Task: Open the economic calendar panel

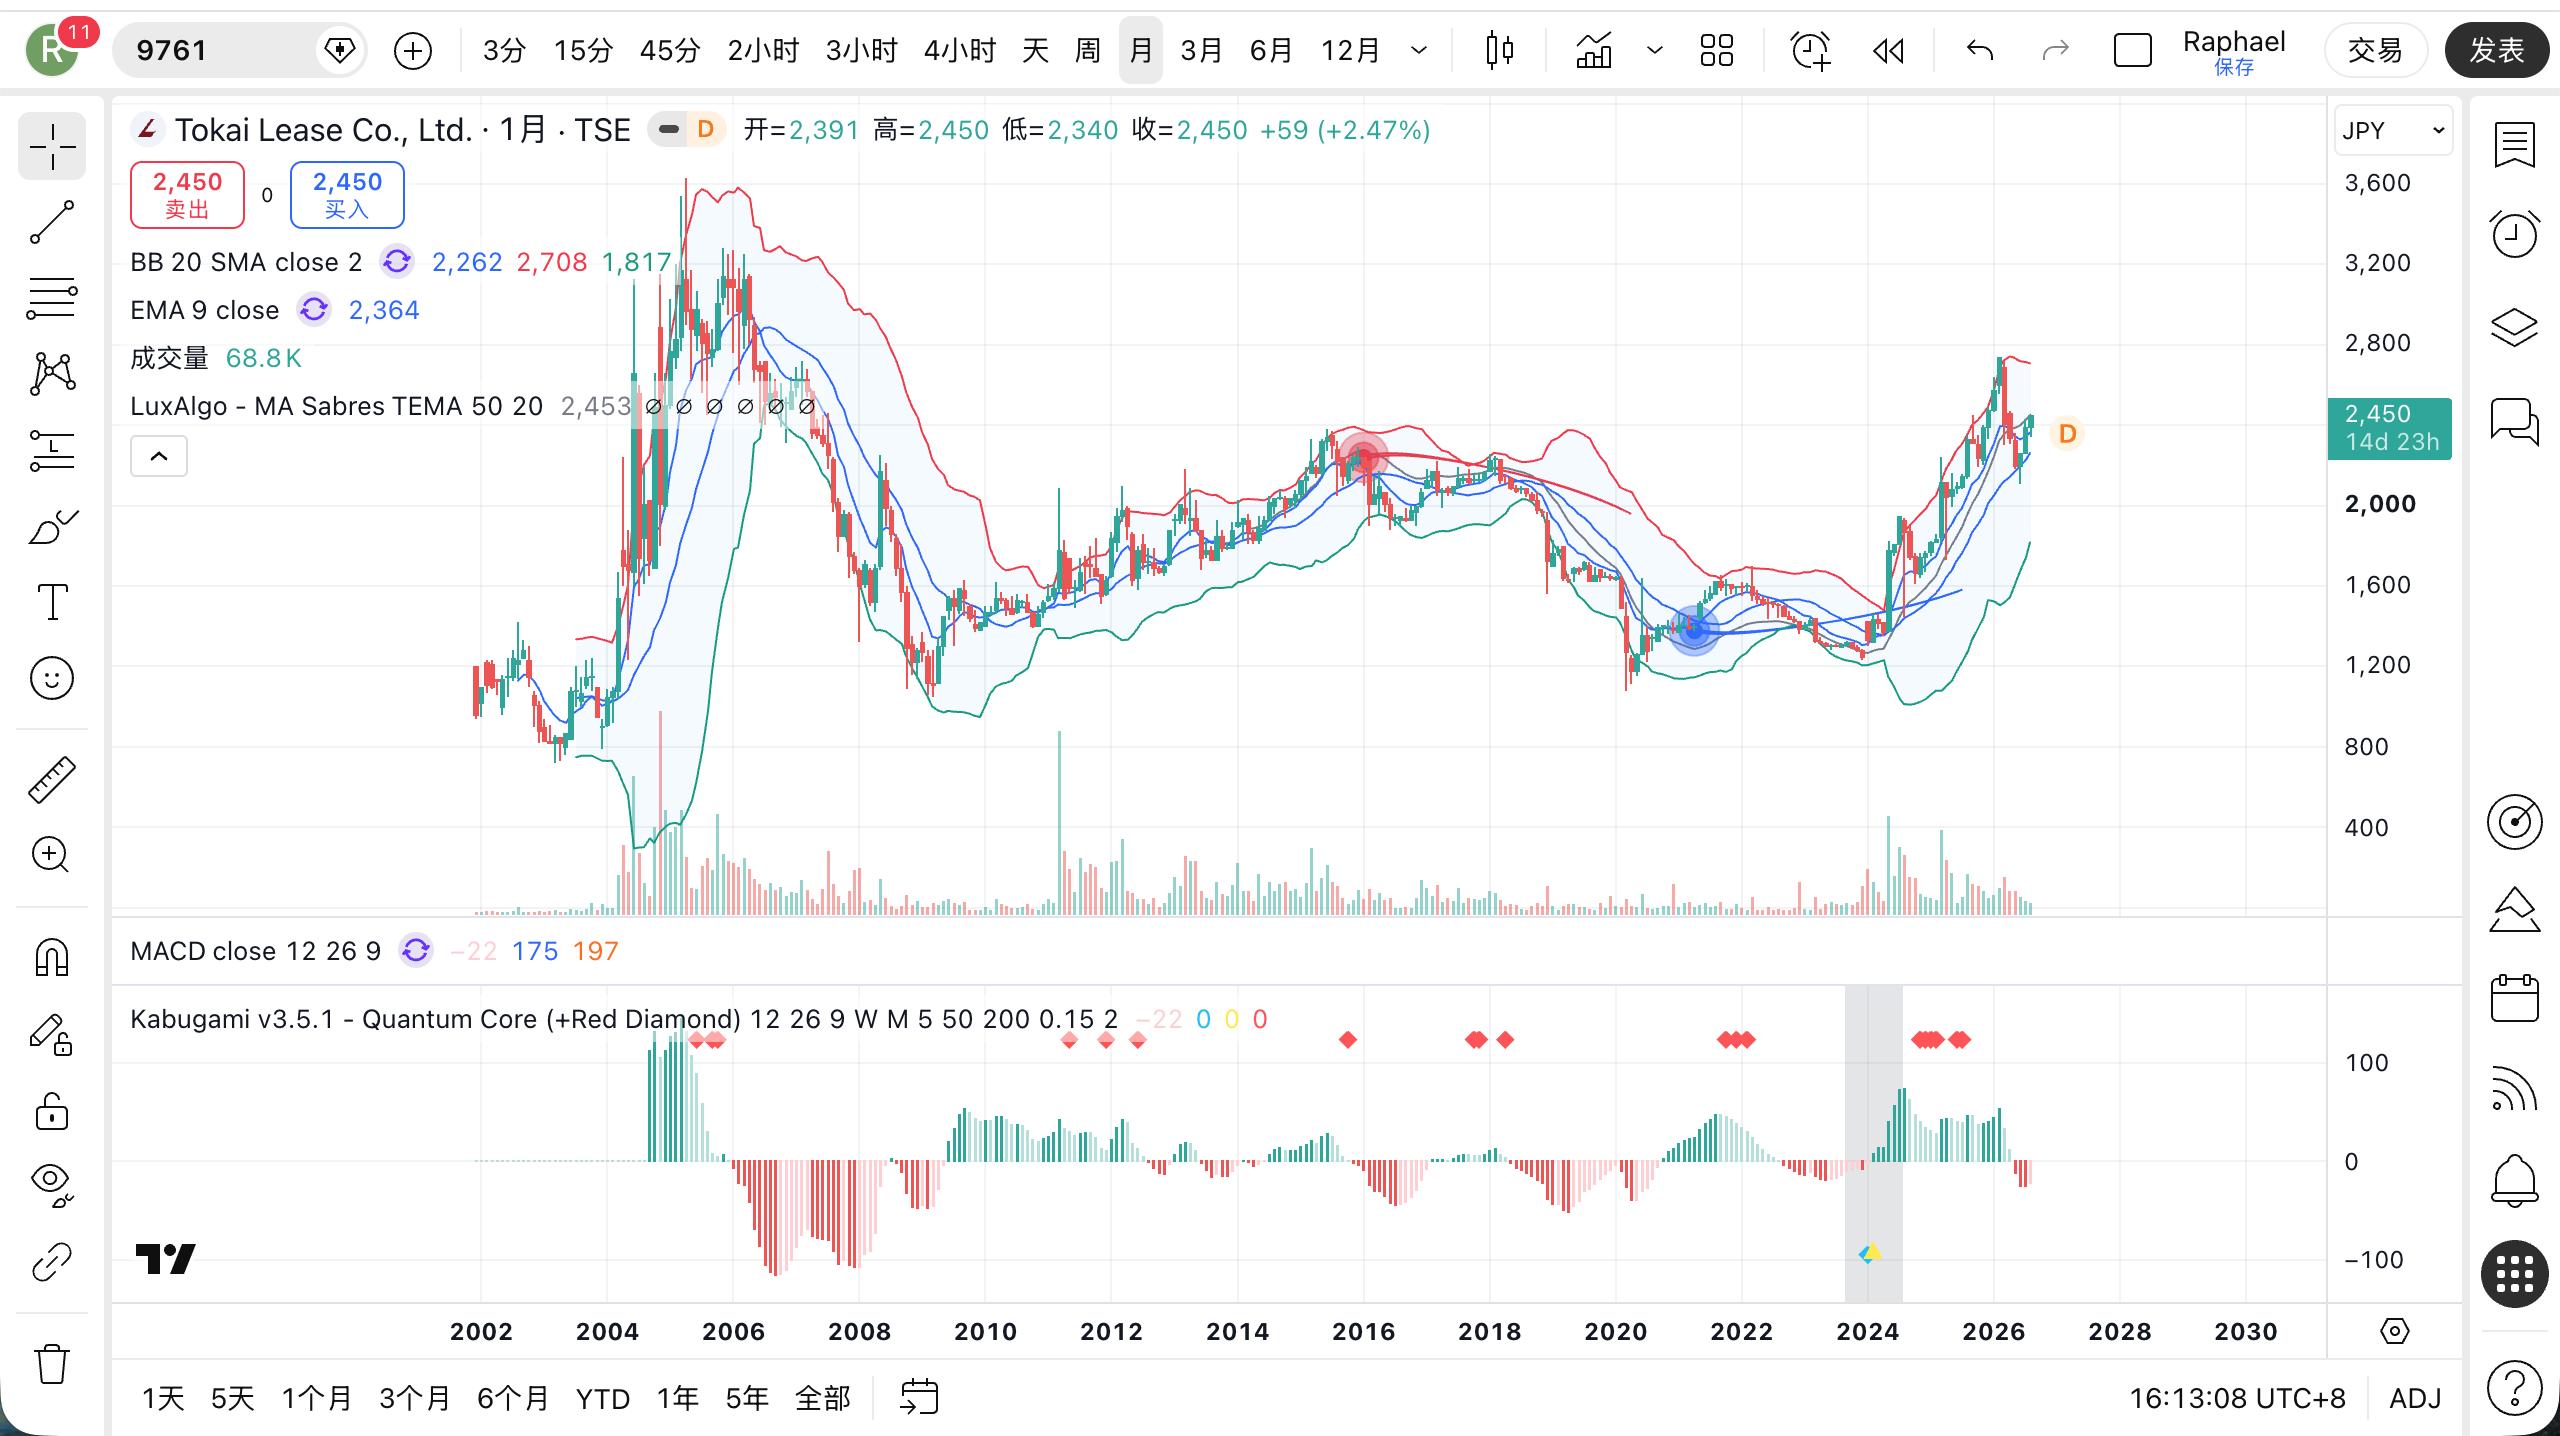Action: pyautogui.click(x=2514, y=997)
